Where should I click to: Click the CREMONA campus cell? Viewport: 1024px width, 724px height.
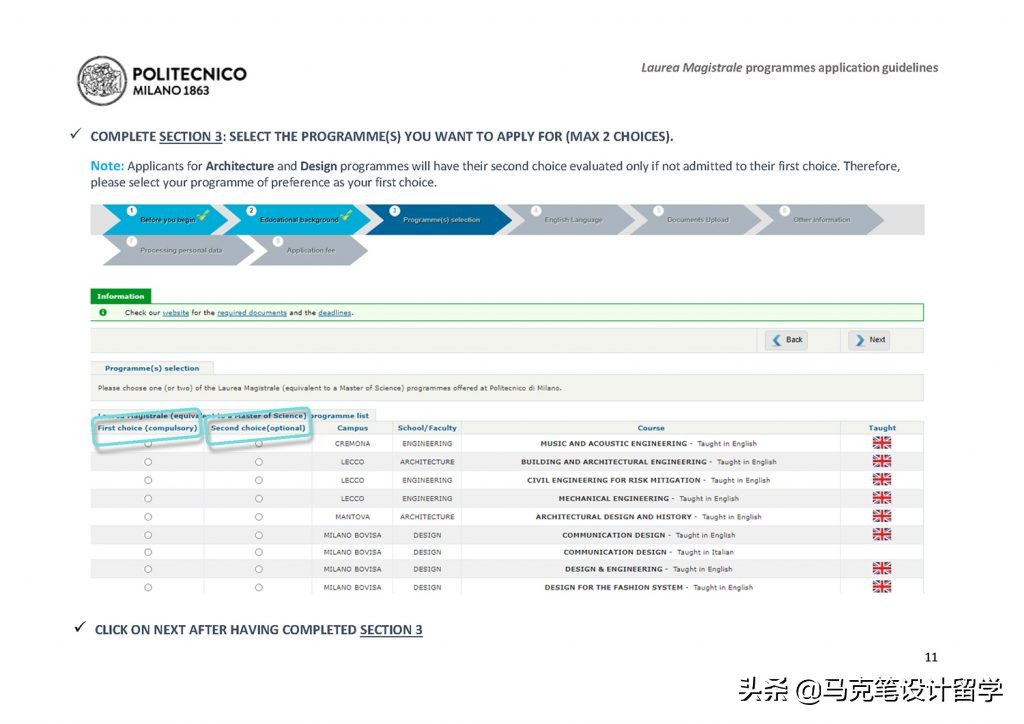(353, 443)
